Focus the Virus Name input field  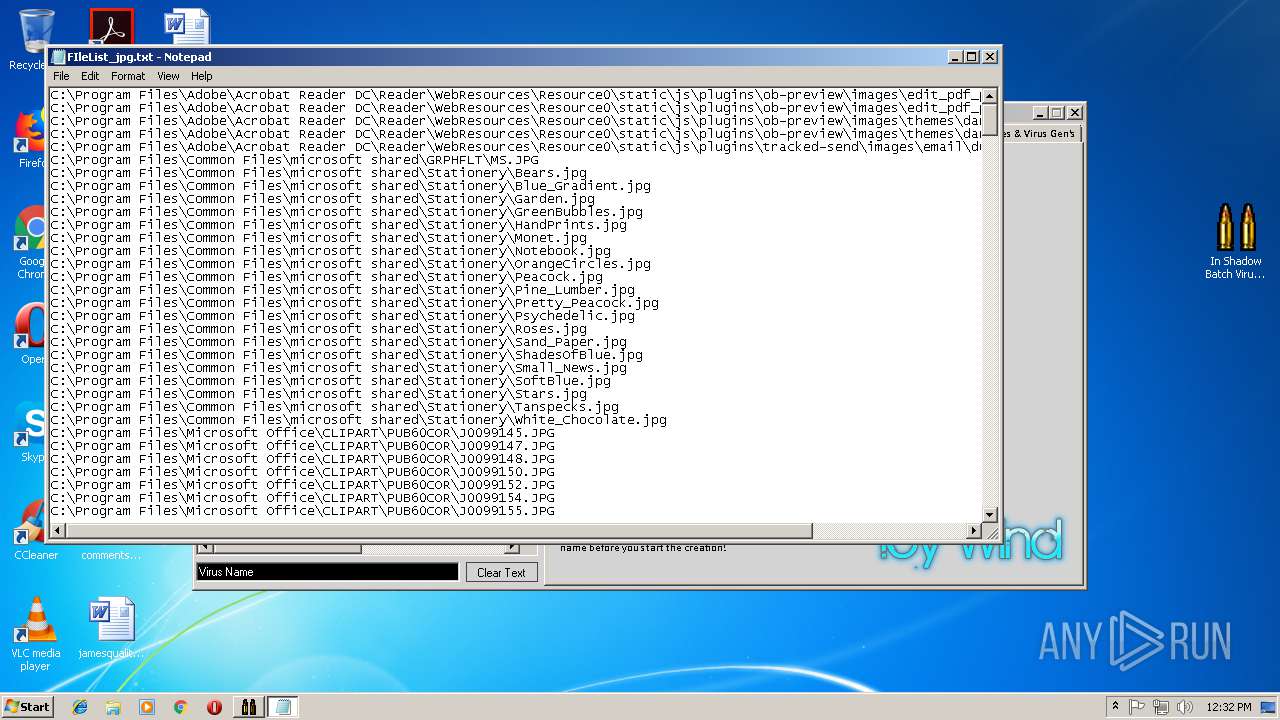[327, 572]
